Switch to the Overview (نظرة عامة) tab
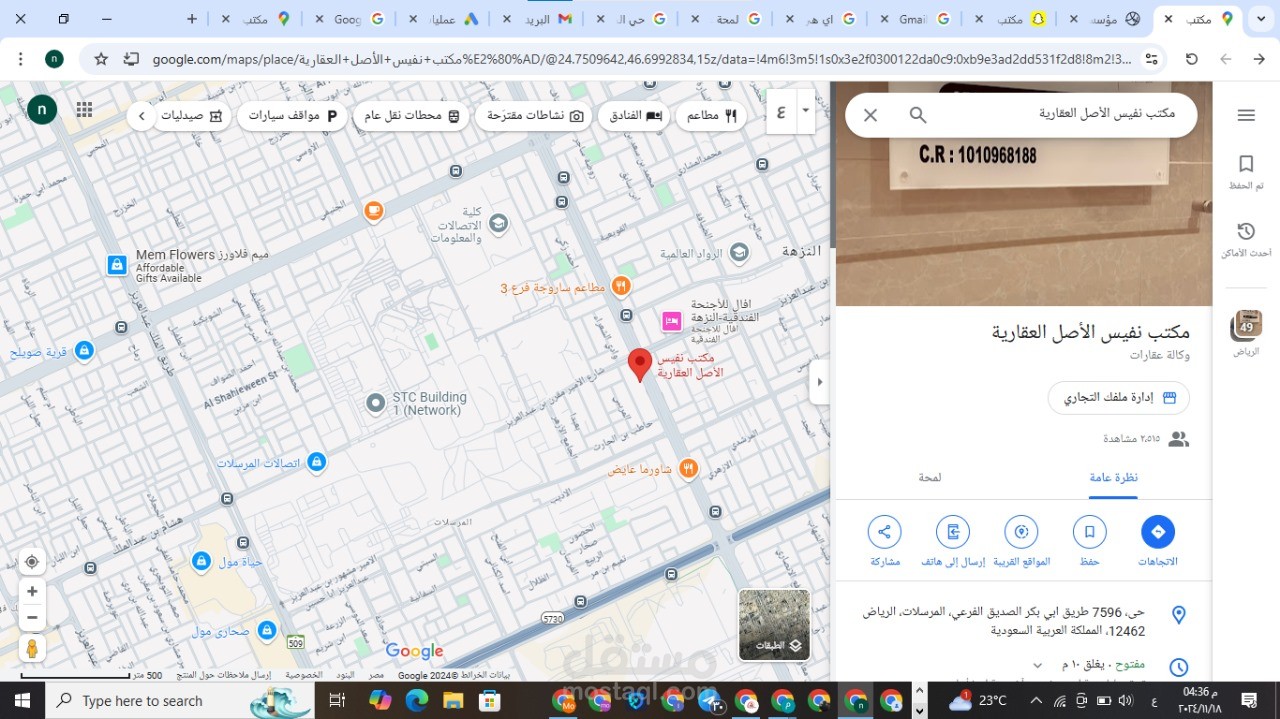The height and width of the screenshot is (719, 1280). point(1114,477)
